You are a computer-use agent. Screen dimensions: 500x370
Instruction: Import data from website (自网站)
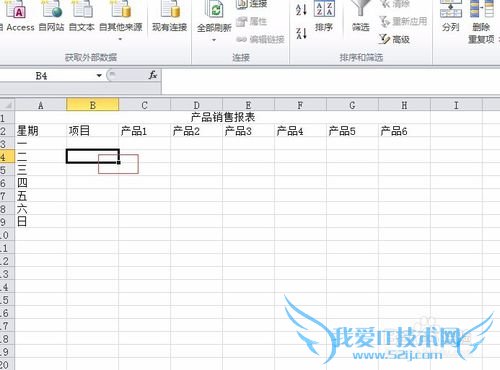(51, 15)
